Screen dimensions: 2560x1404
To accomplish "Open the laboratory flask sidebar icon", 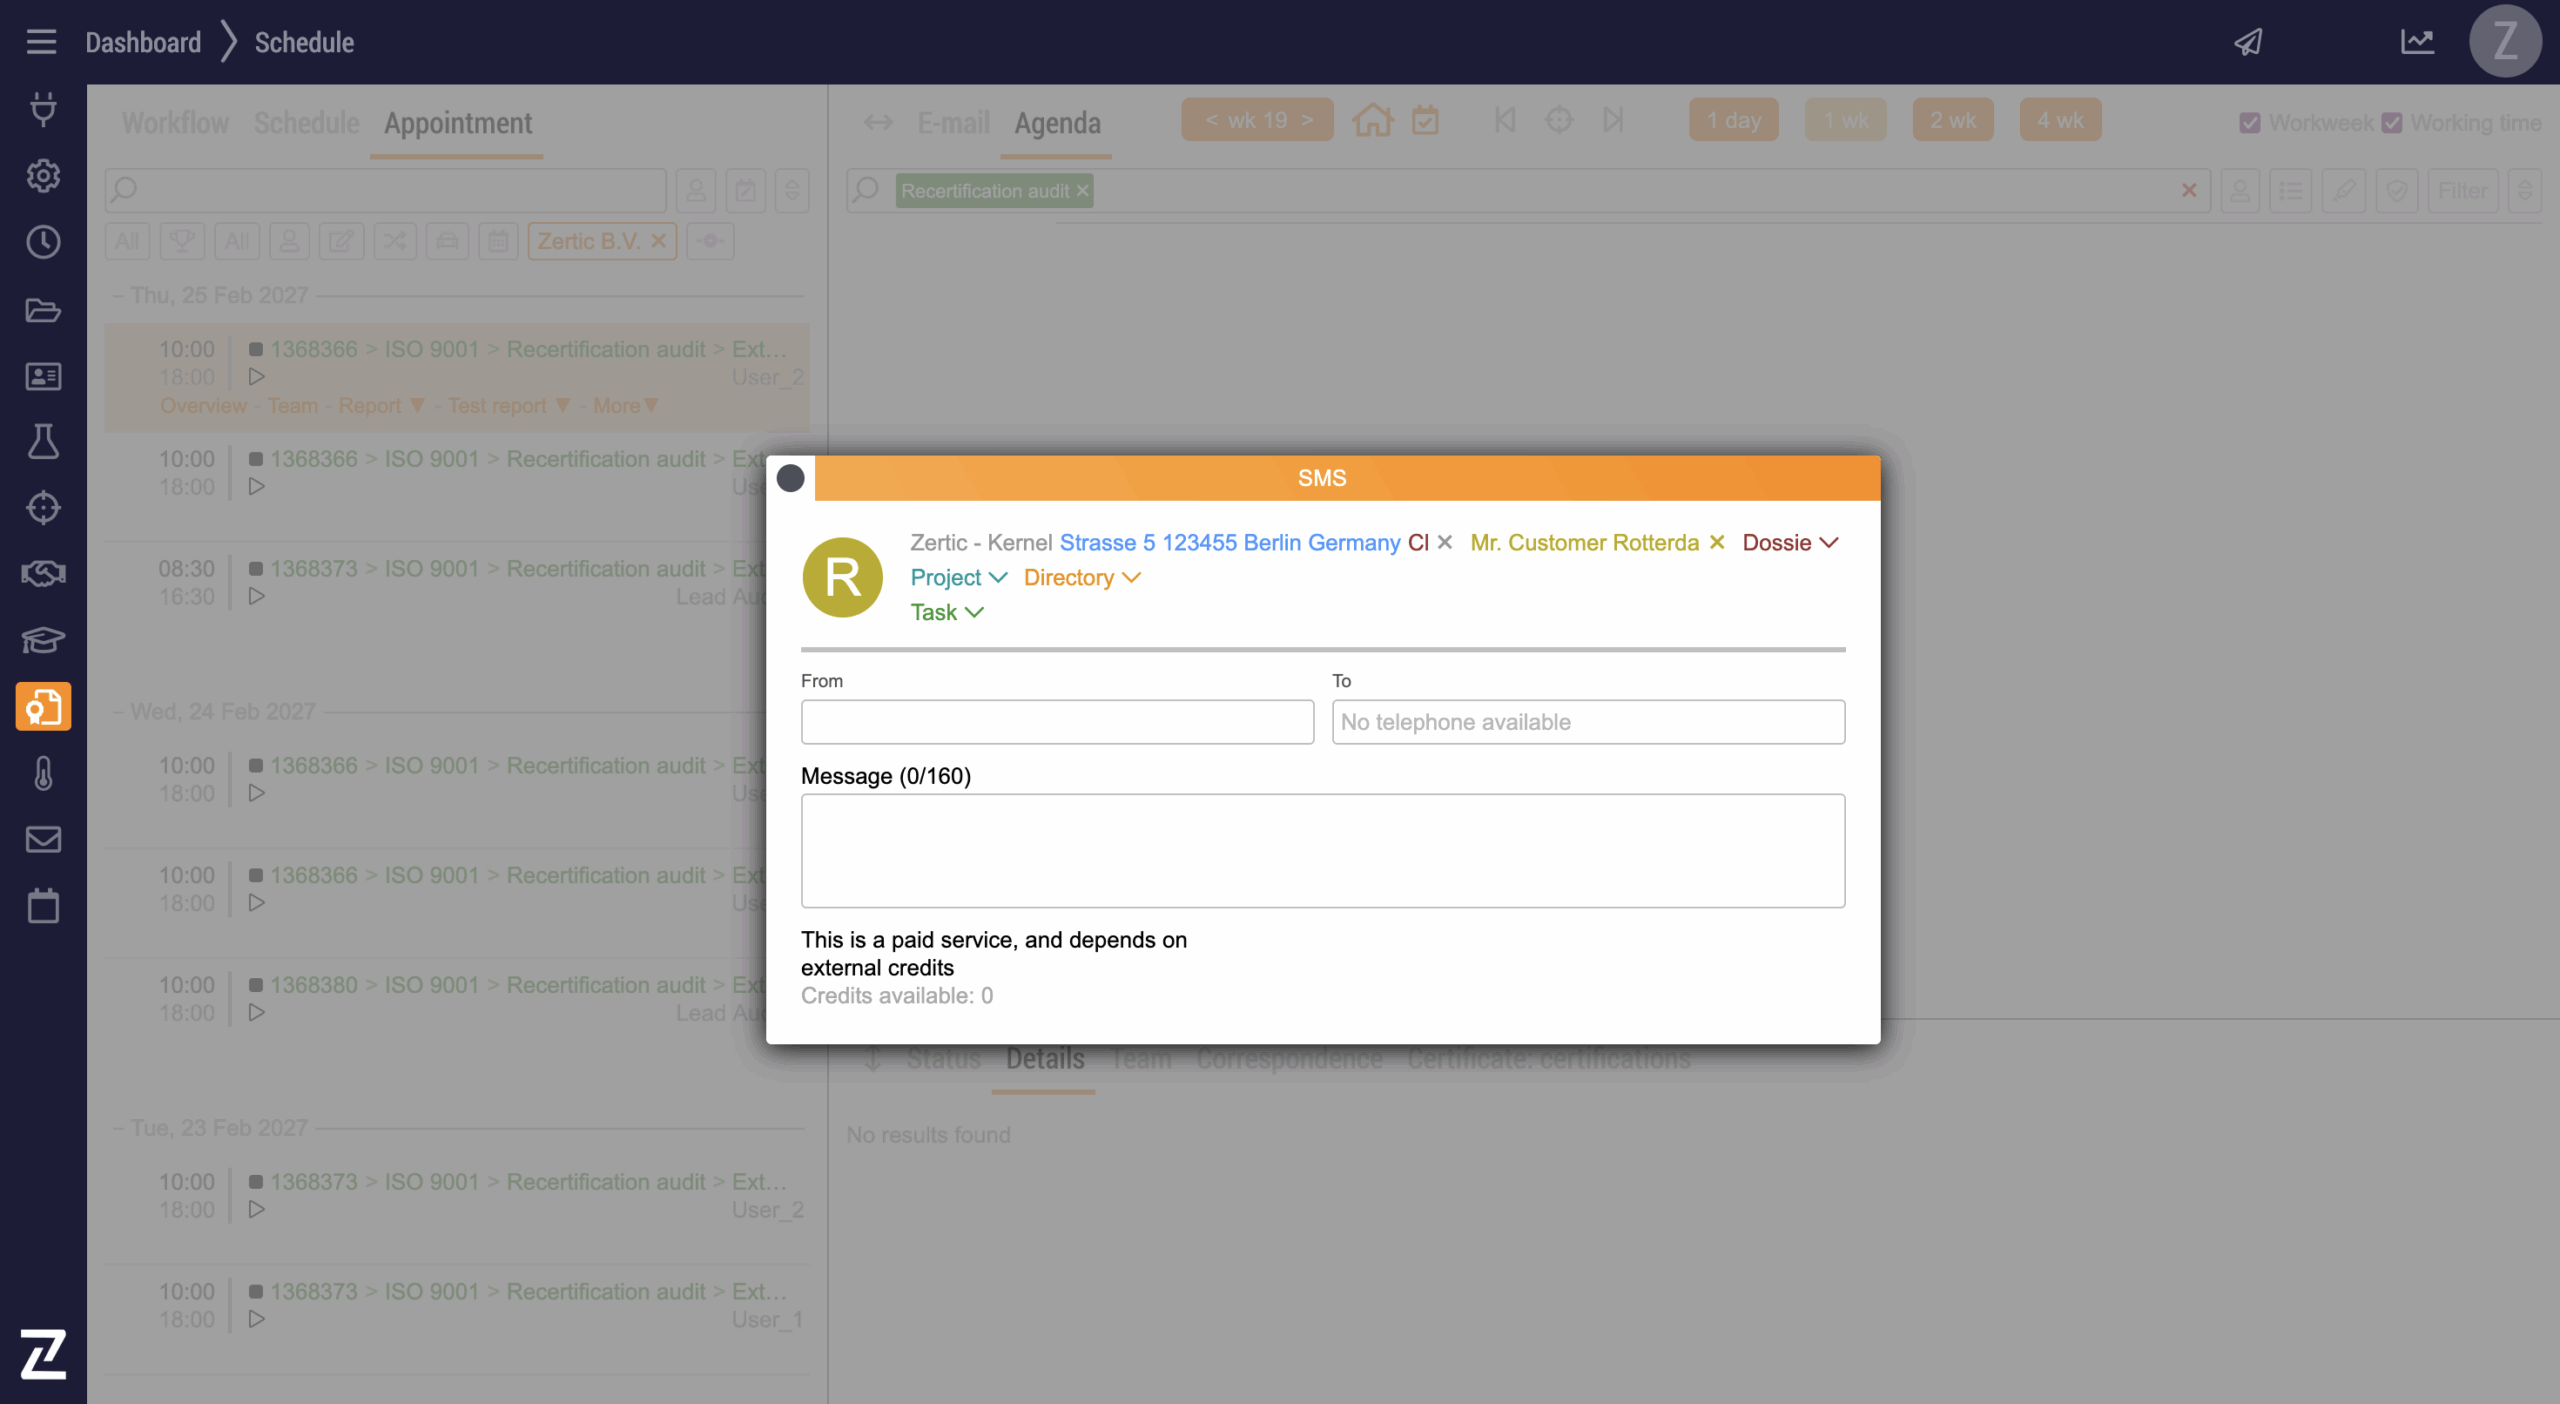I will (43, 441).
